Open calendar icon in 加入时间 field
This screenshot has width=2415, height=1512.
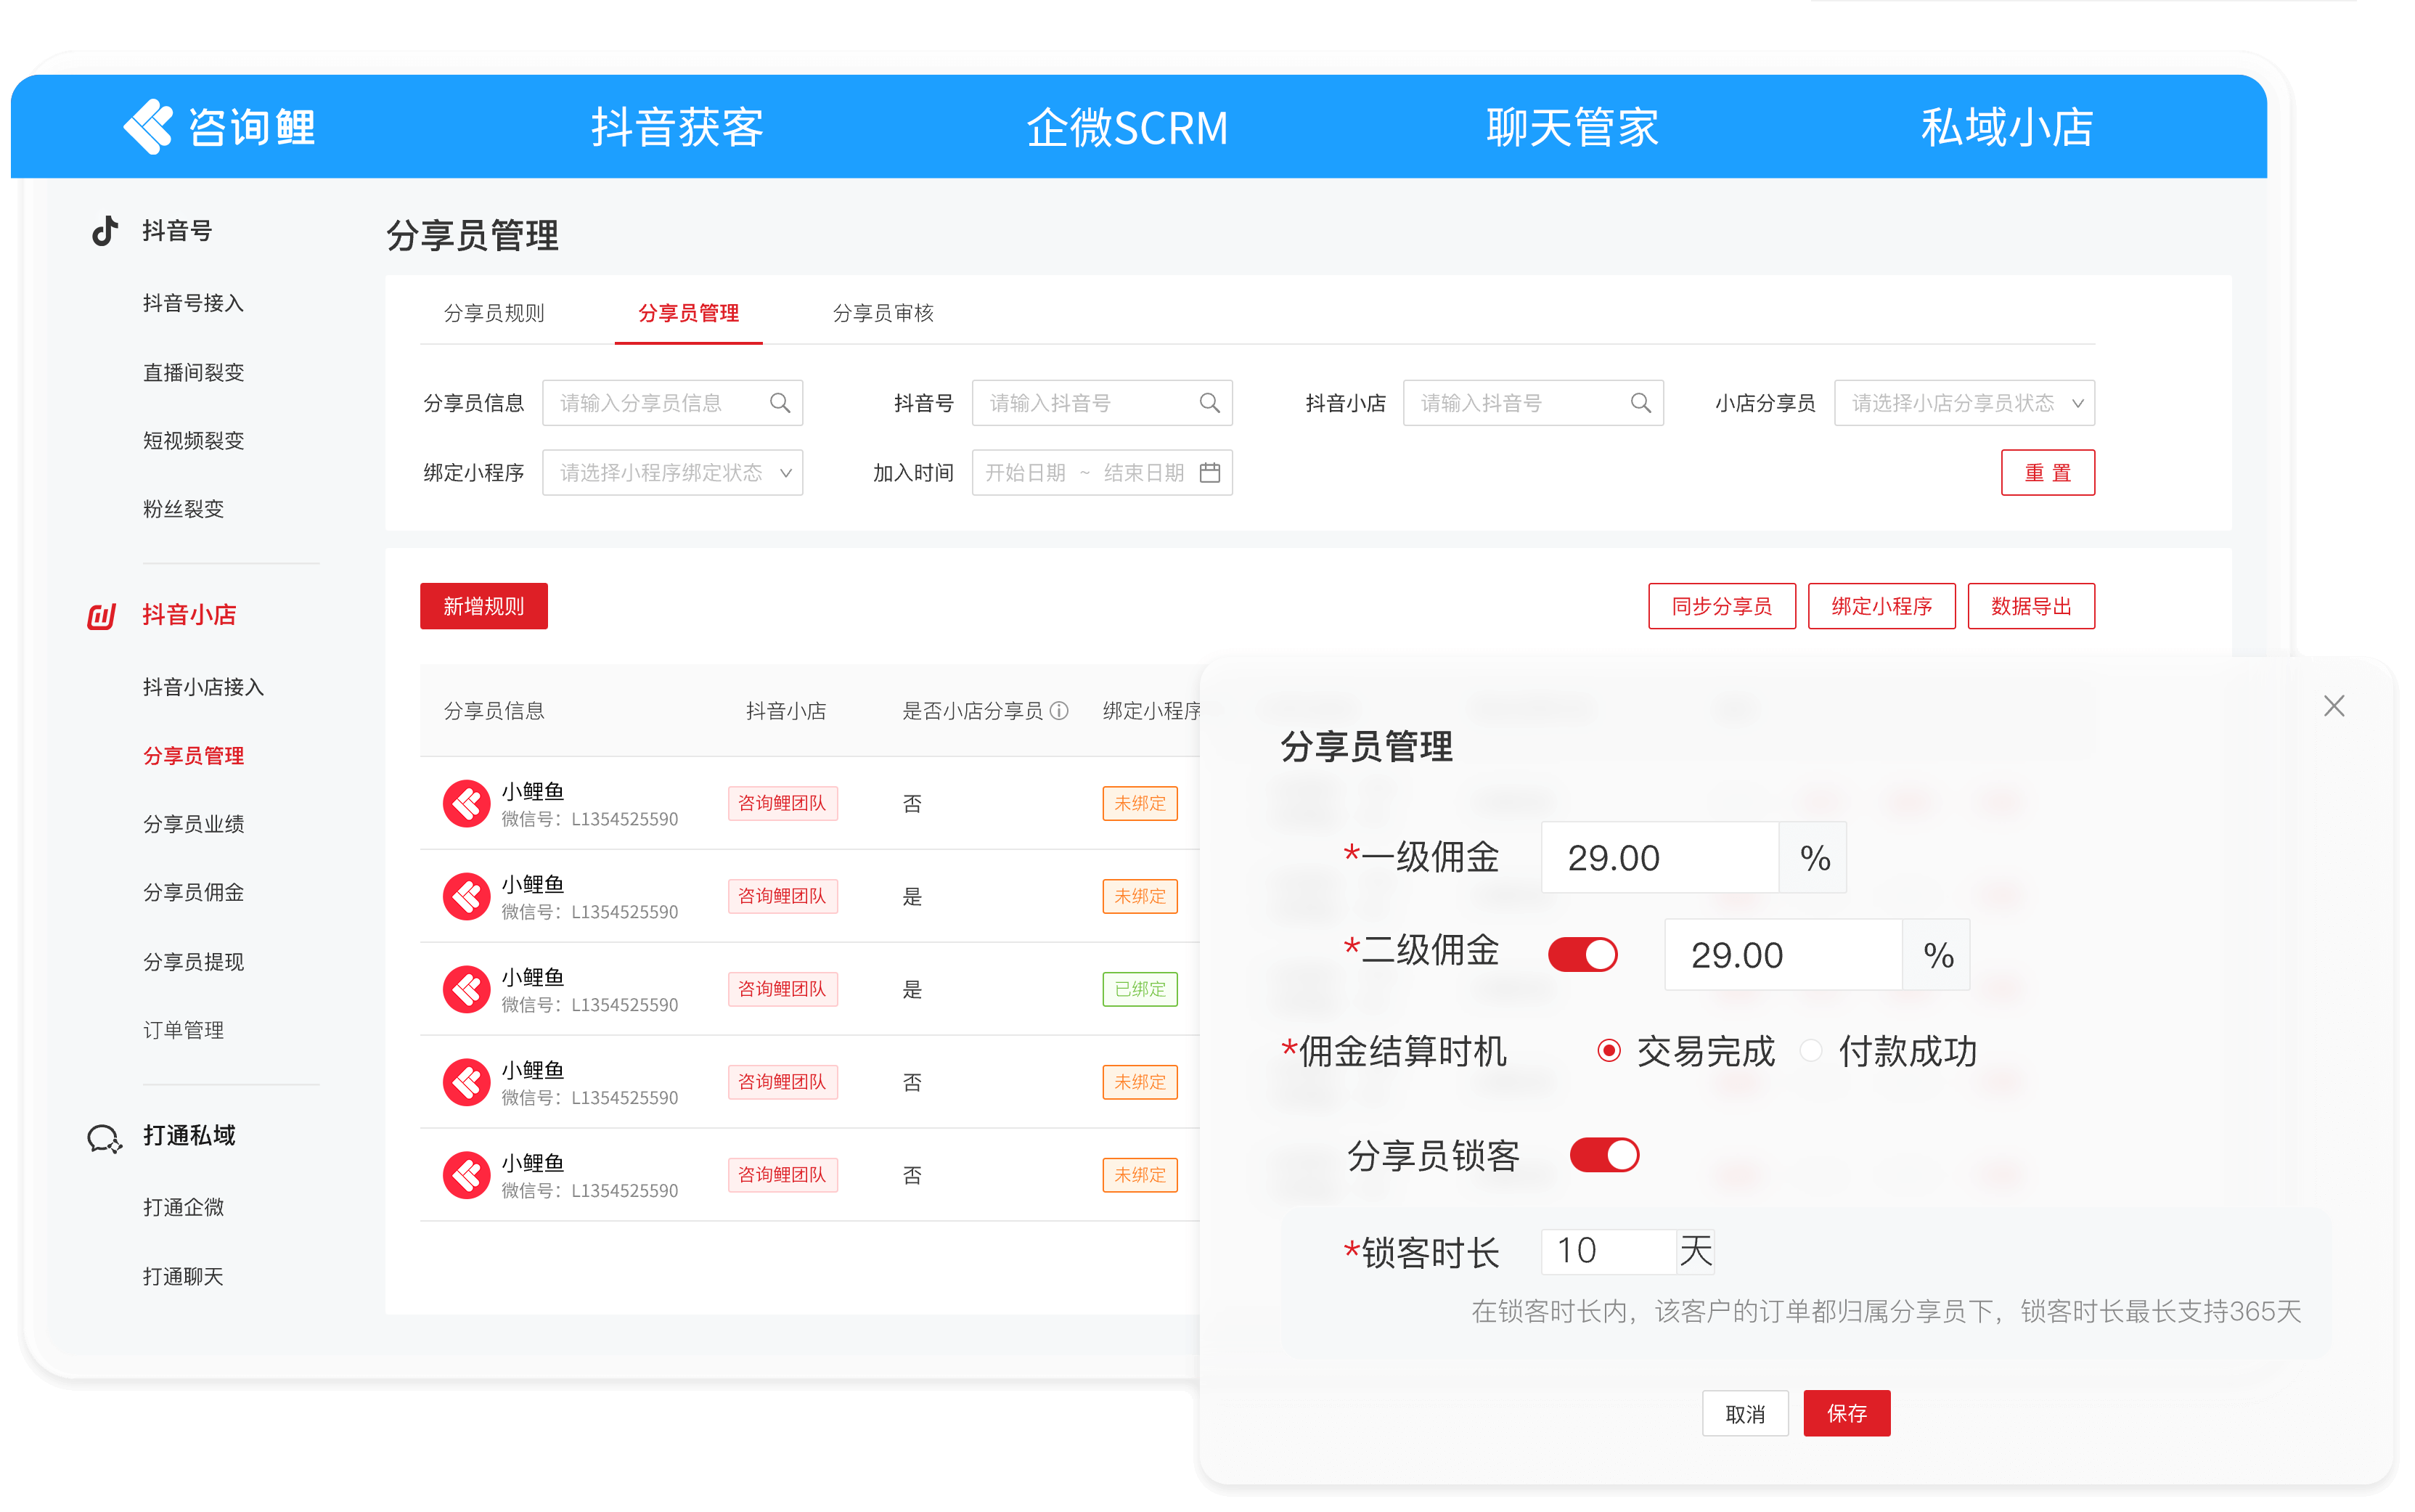pos(1210,472)
